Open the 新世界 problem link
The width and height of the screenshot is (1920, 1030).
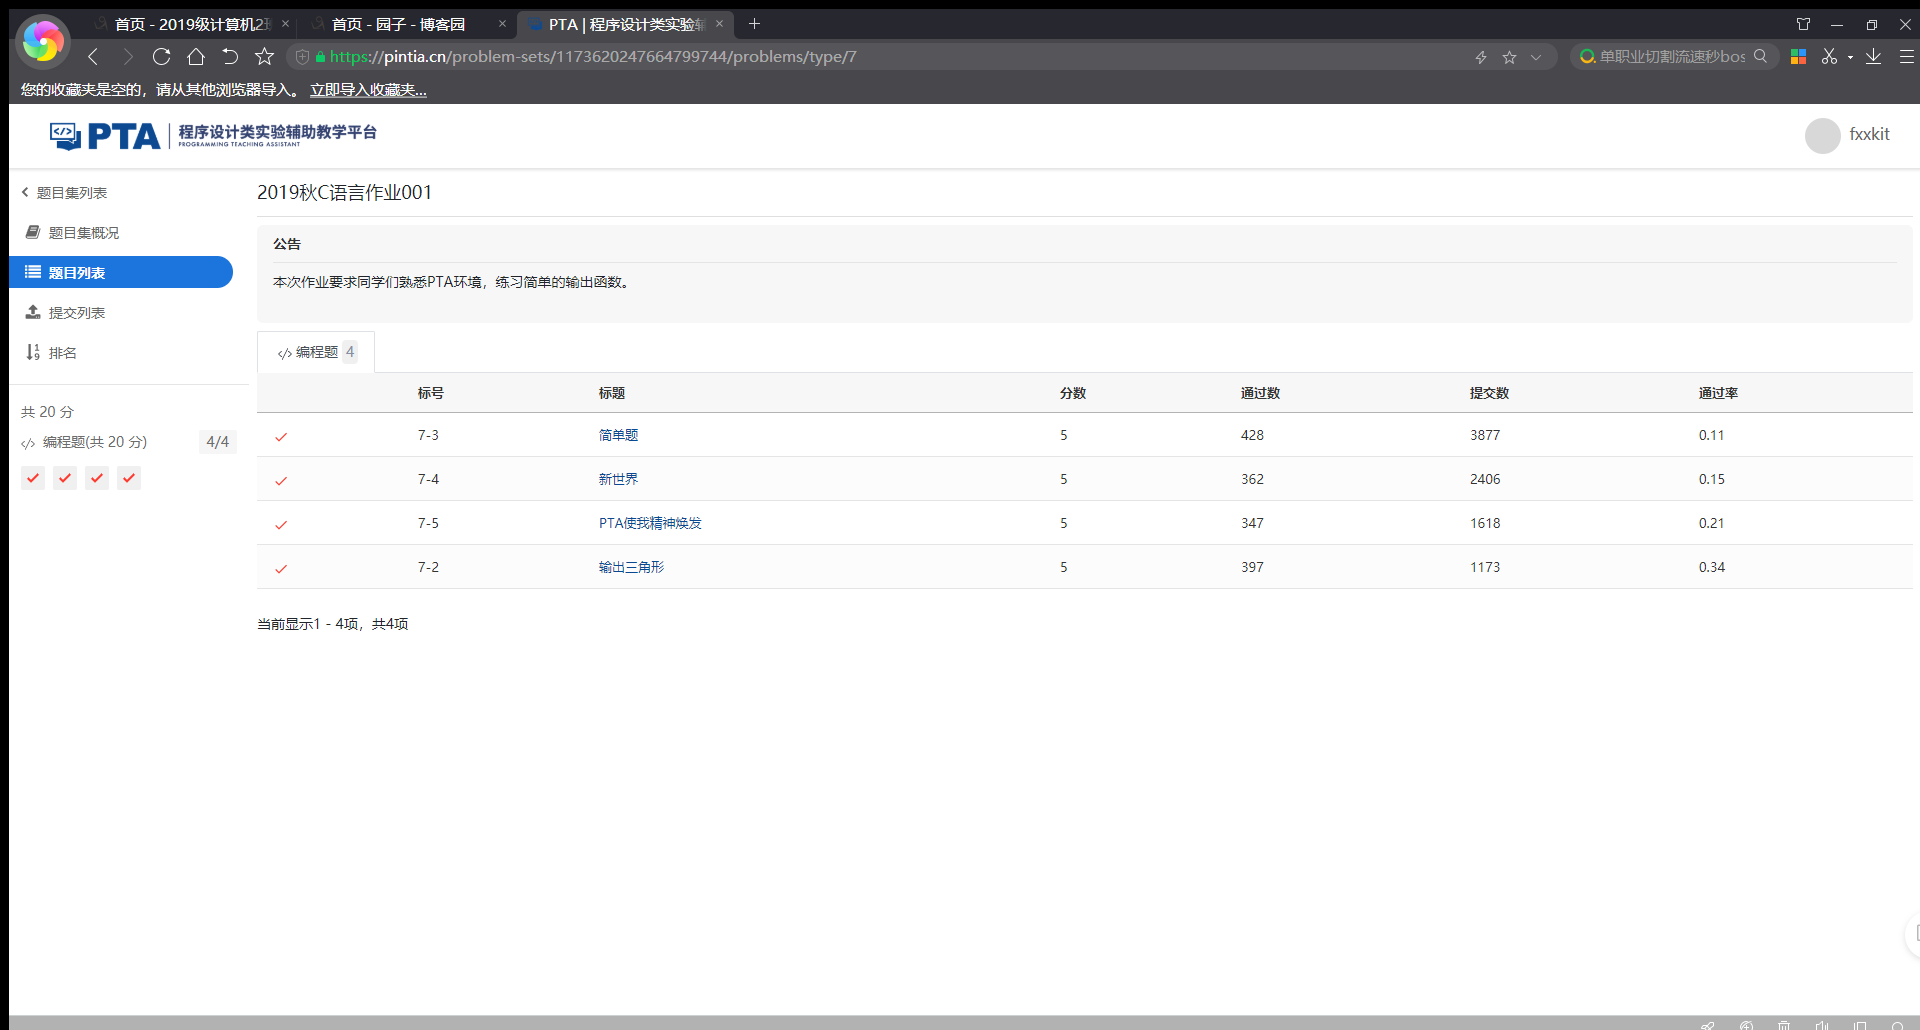coord(618,479)
